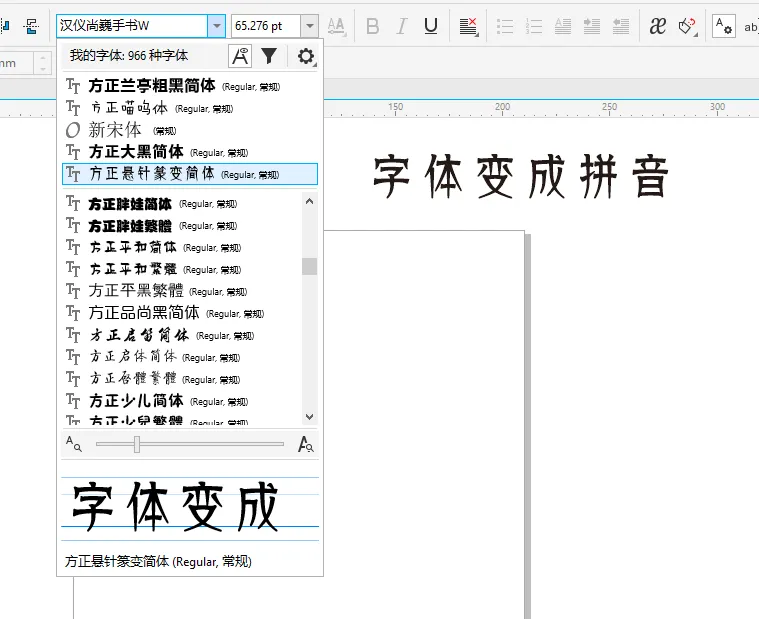
Task: Toggle Italic text formatting
Action: [402, 26]
